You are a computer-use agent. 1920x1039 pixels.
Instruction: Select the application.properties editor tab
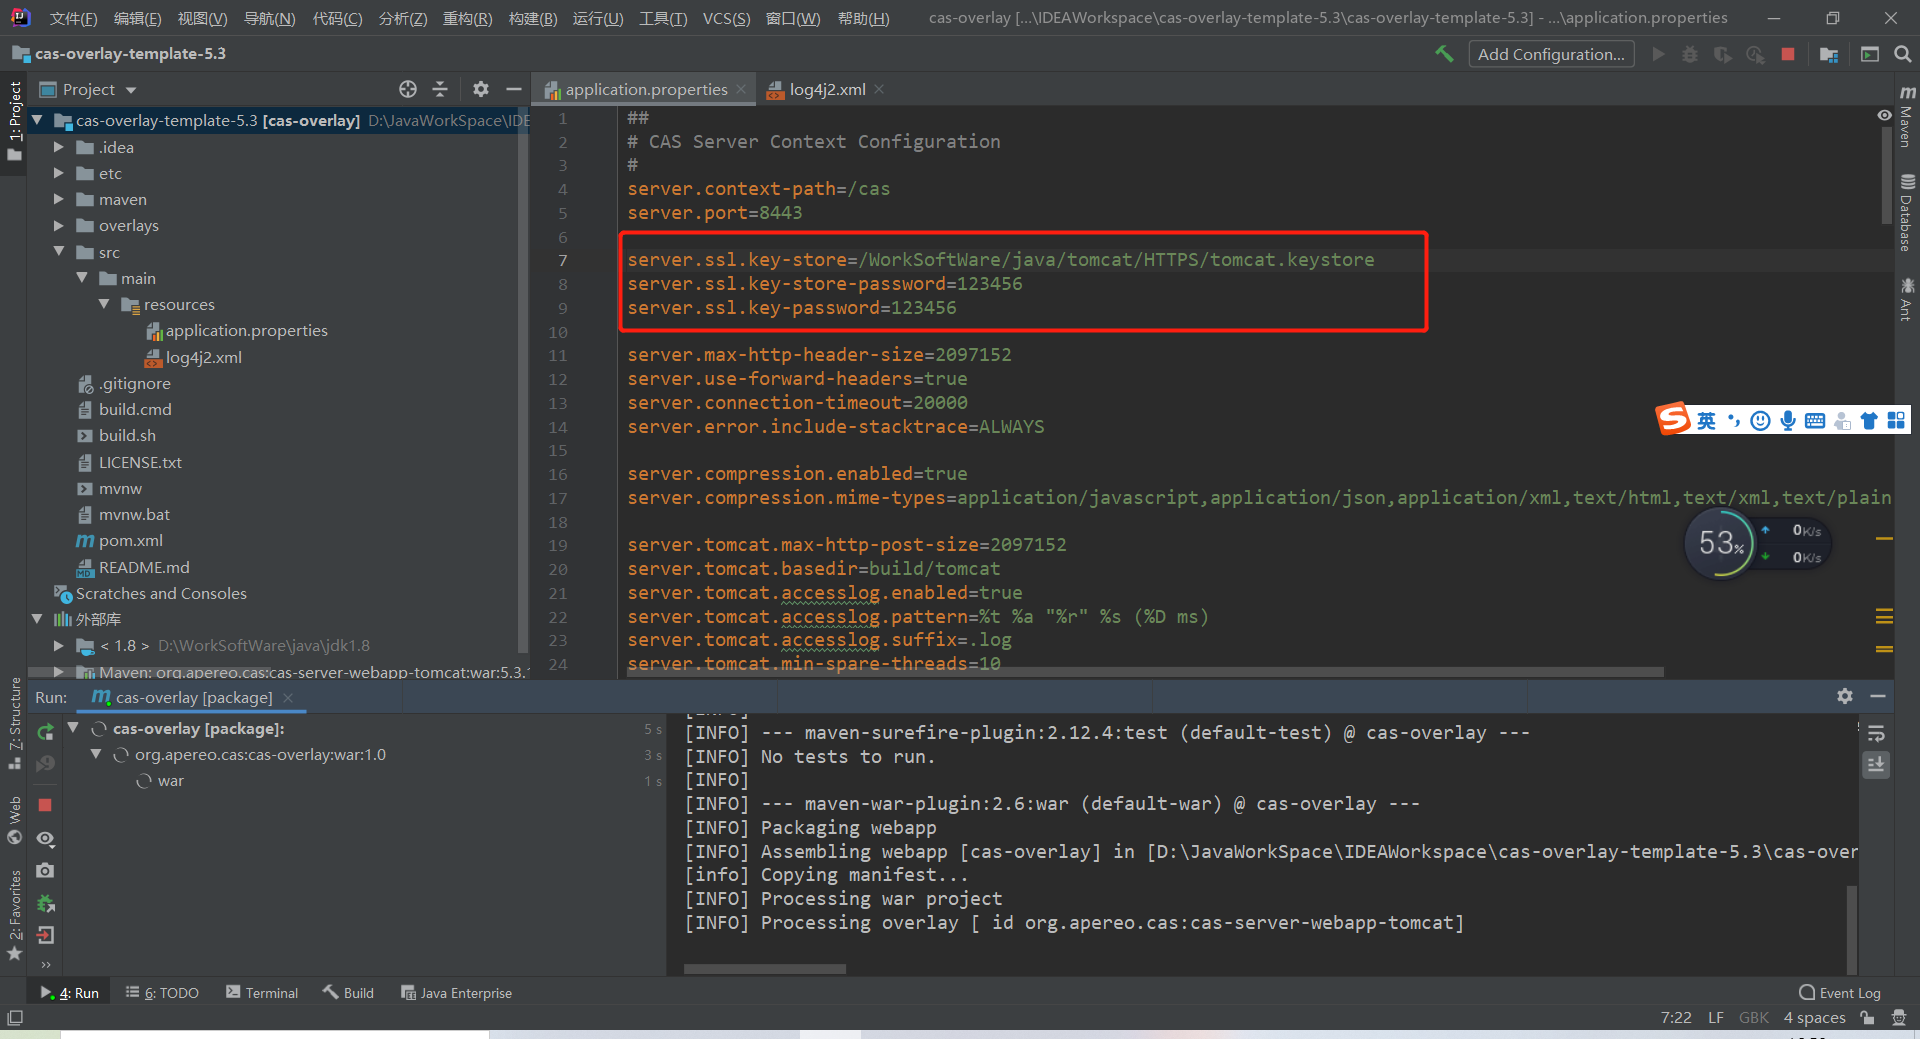[645, 89]
